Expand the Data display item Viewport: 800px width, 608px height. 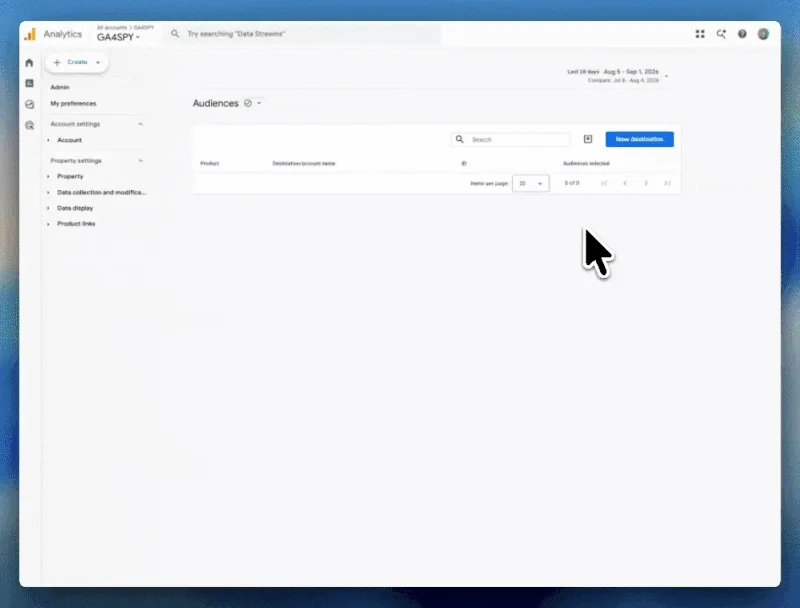coord(48,208)
